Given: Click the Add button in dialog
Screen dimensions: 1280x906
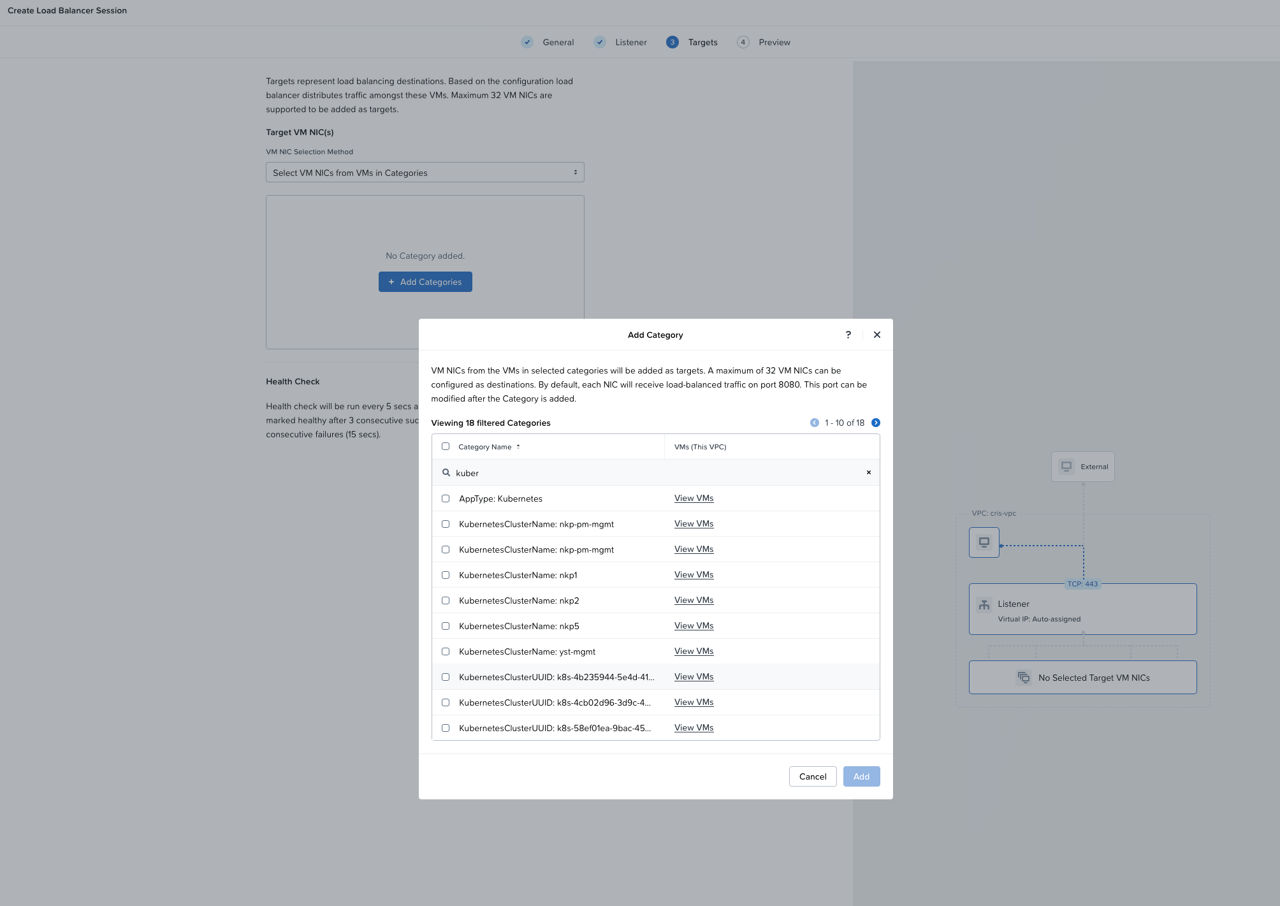Looking at the screenshot, I should pos(861,777).
